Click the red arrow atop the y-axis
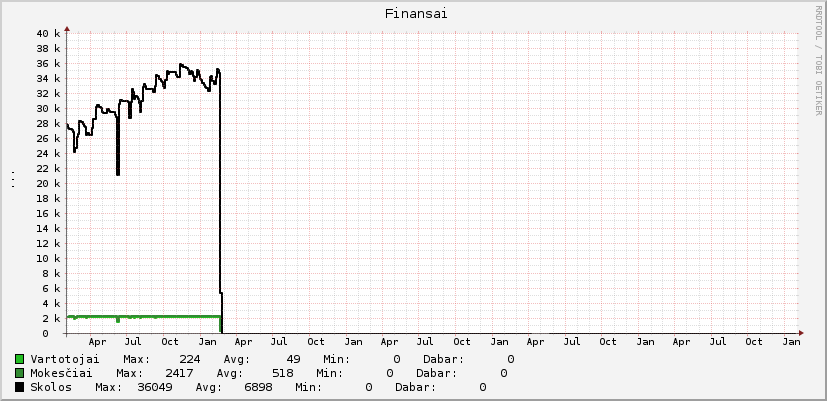The image size is (827, 401). point(66,28)
